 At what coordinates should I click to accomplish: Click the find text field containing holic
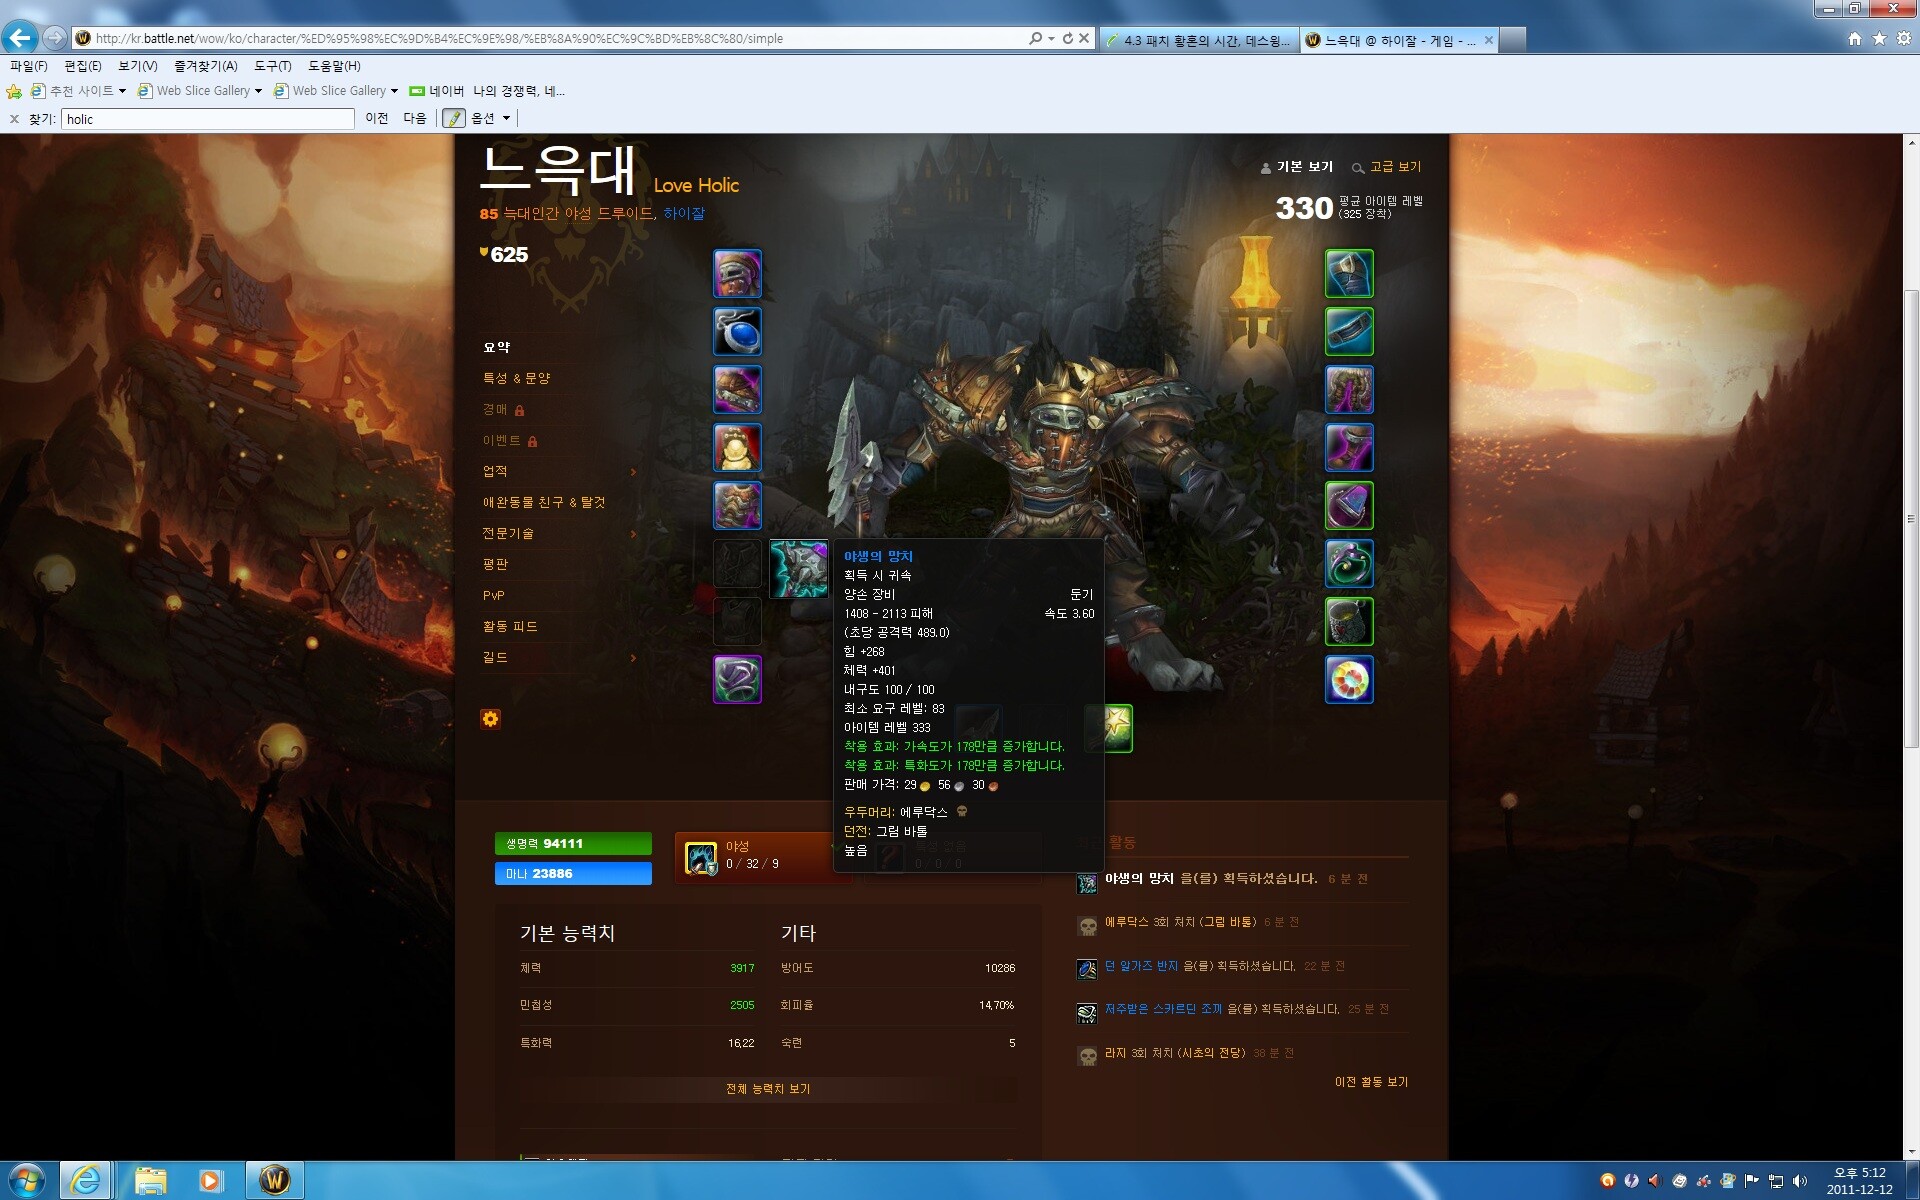pos(208,119)
